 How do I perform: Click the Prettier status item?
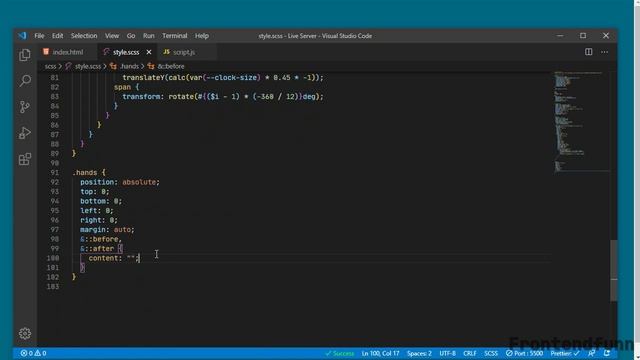[x=565, y=353]
